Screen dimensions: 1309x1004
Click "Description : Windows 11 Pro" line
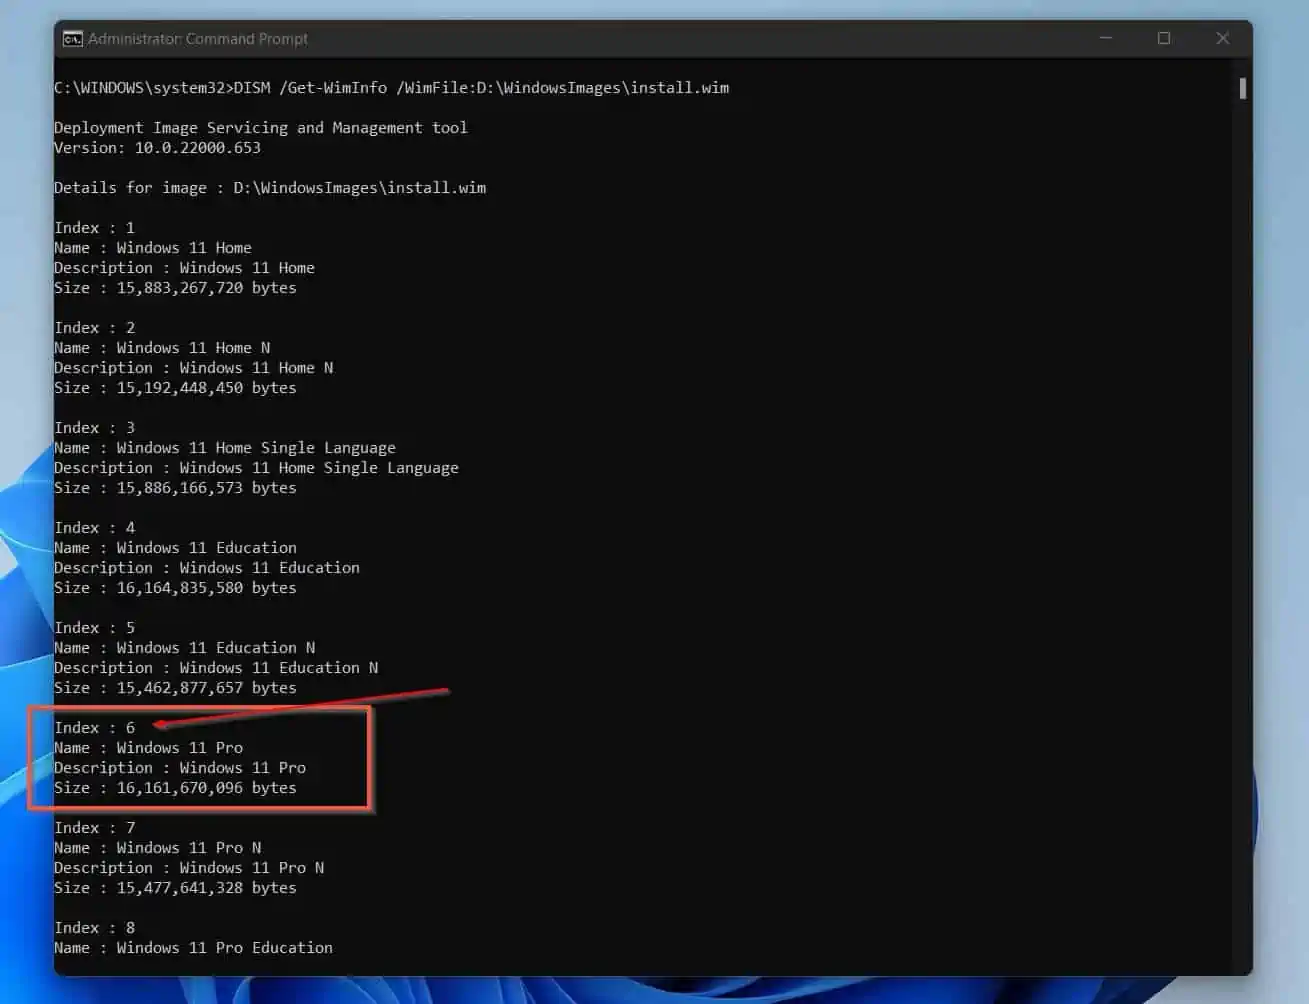coord(180,768)
